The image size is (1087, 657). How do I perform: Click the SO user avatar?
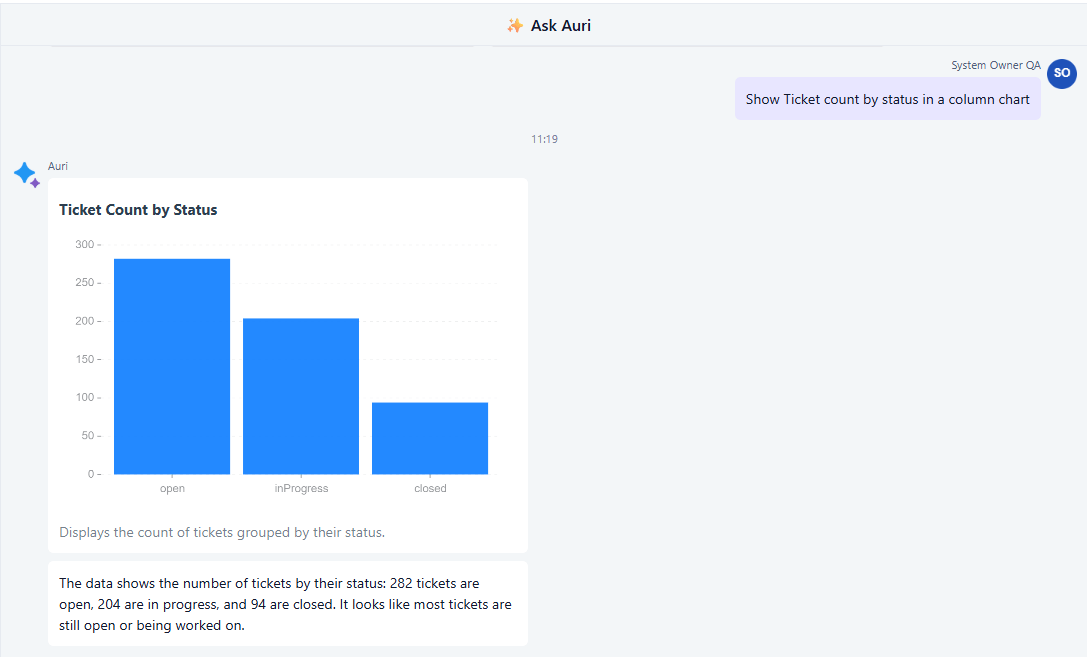coord(1061,73)
